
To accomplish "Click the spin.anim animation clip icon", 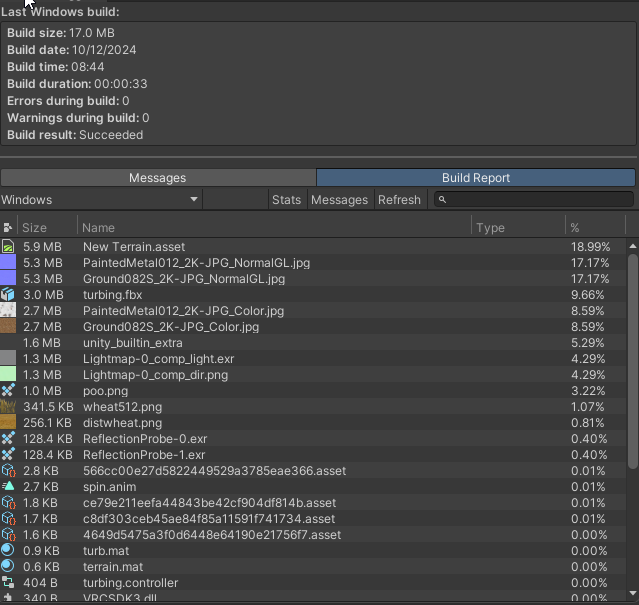I will [8, 487].
